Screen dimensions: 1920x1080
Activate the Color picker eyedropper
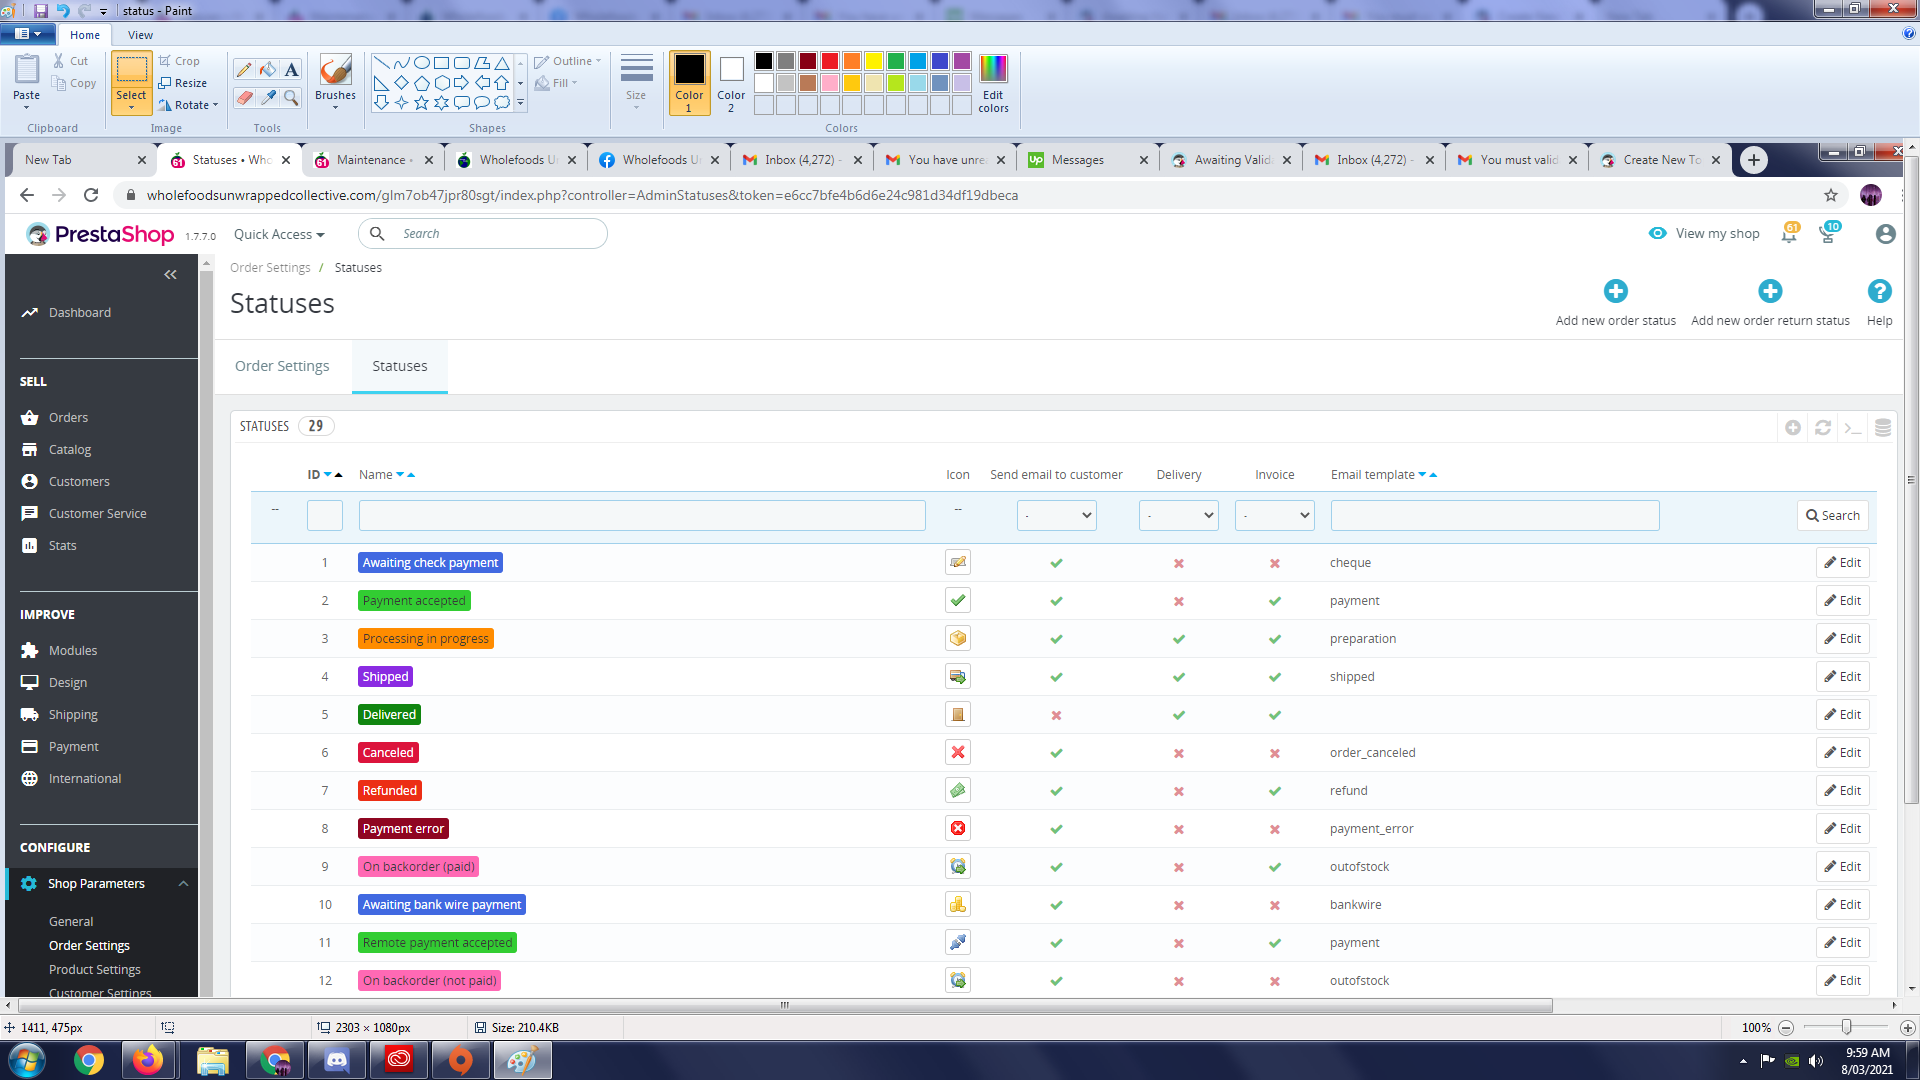tap(268, 97)
